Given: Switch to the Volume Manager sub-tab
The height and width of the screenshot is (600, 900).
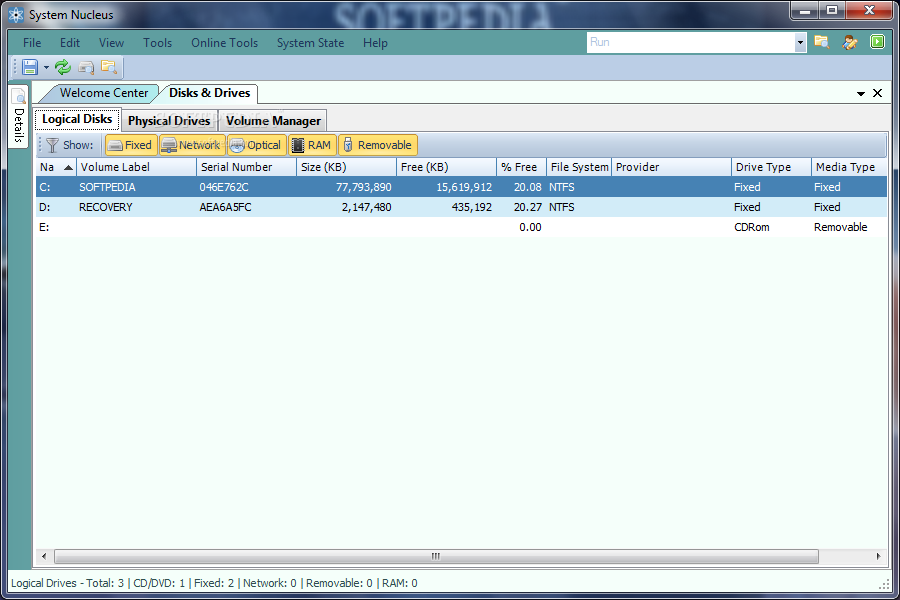Looking at the screenshot, I should (273, 121).
